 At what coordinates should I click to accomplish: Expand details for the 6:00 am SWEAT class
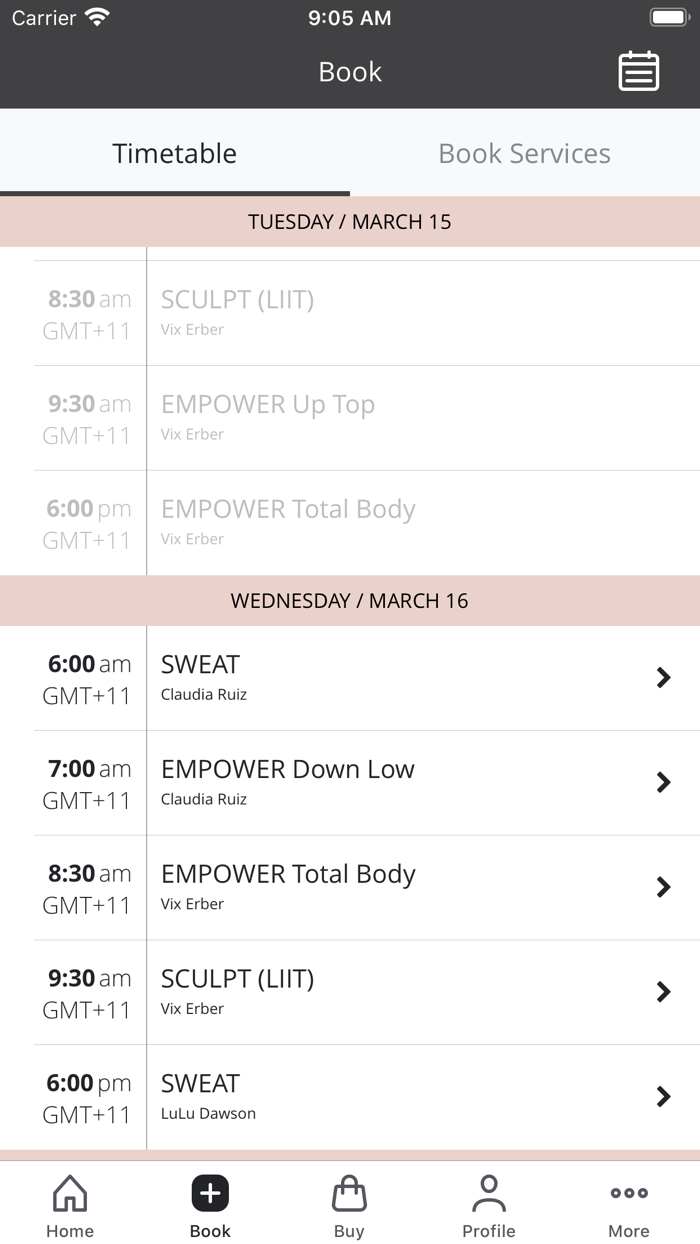click(350, 678)
